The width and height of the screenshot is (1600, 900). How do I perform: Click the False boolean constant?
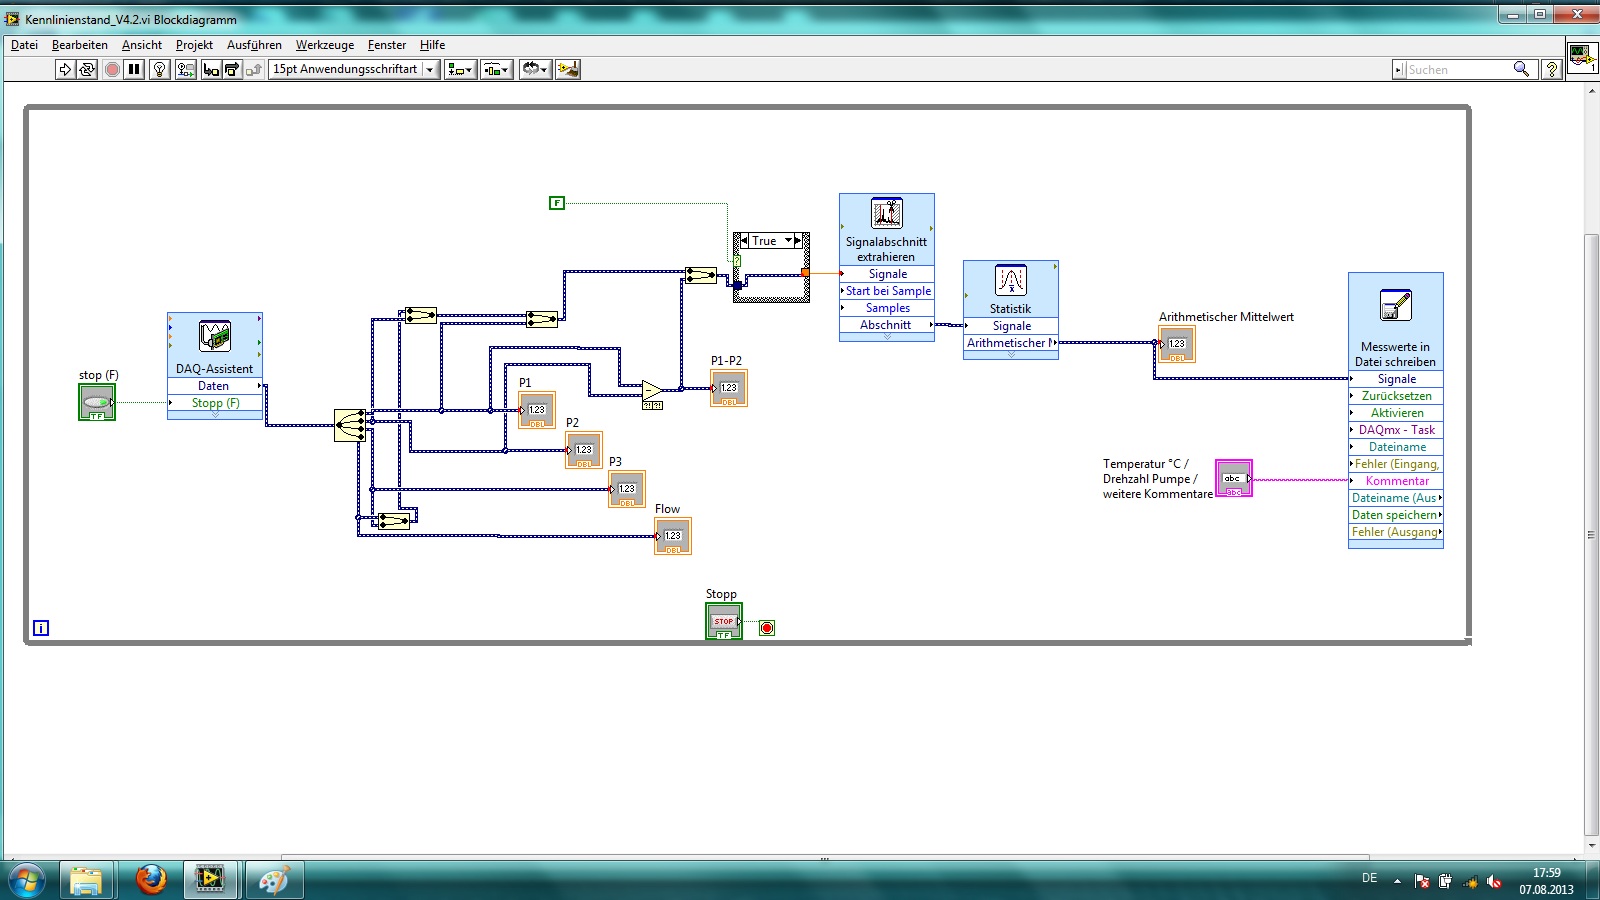tap(557, 203)
